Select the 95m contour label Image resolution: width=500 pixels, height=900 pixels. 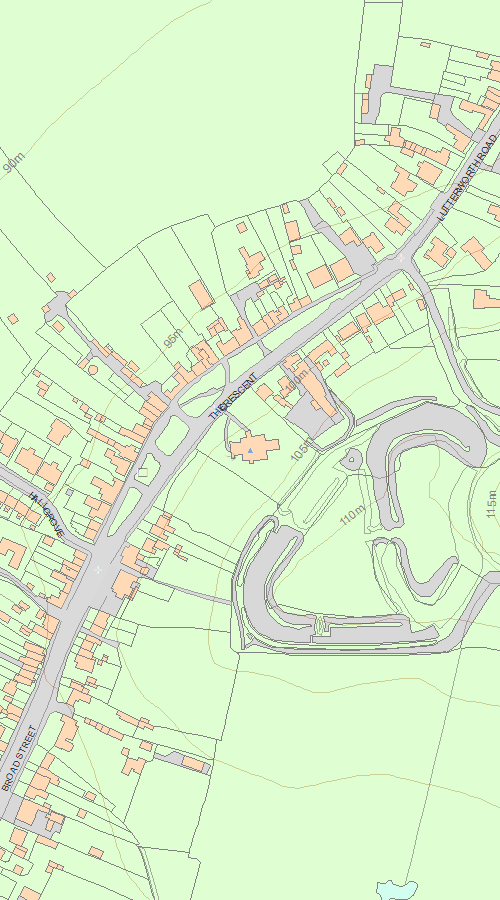point(173,338)
